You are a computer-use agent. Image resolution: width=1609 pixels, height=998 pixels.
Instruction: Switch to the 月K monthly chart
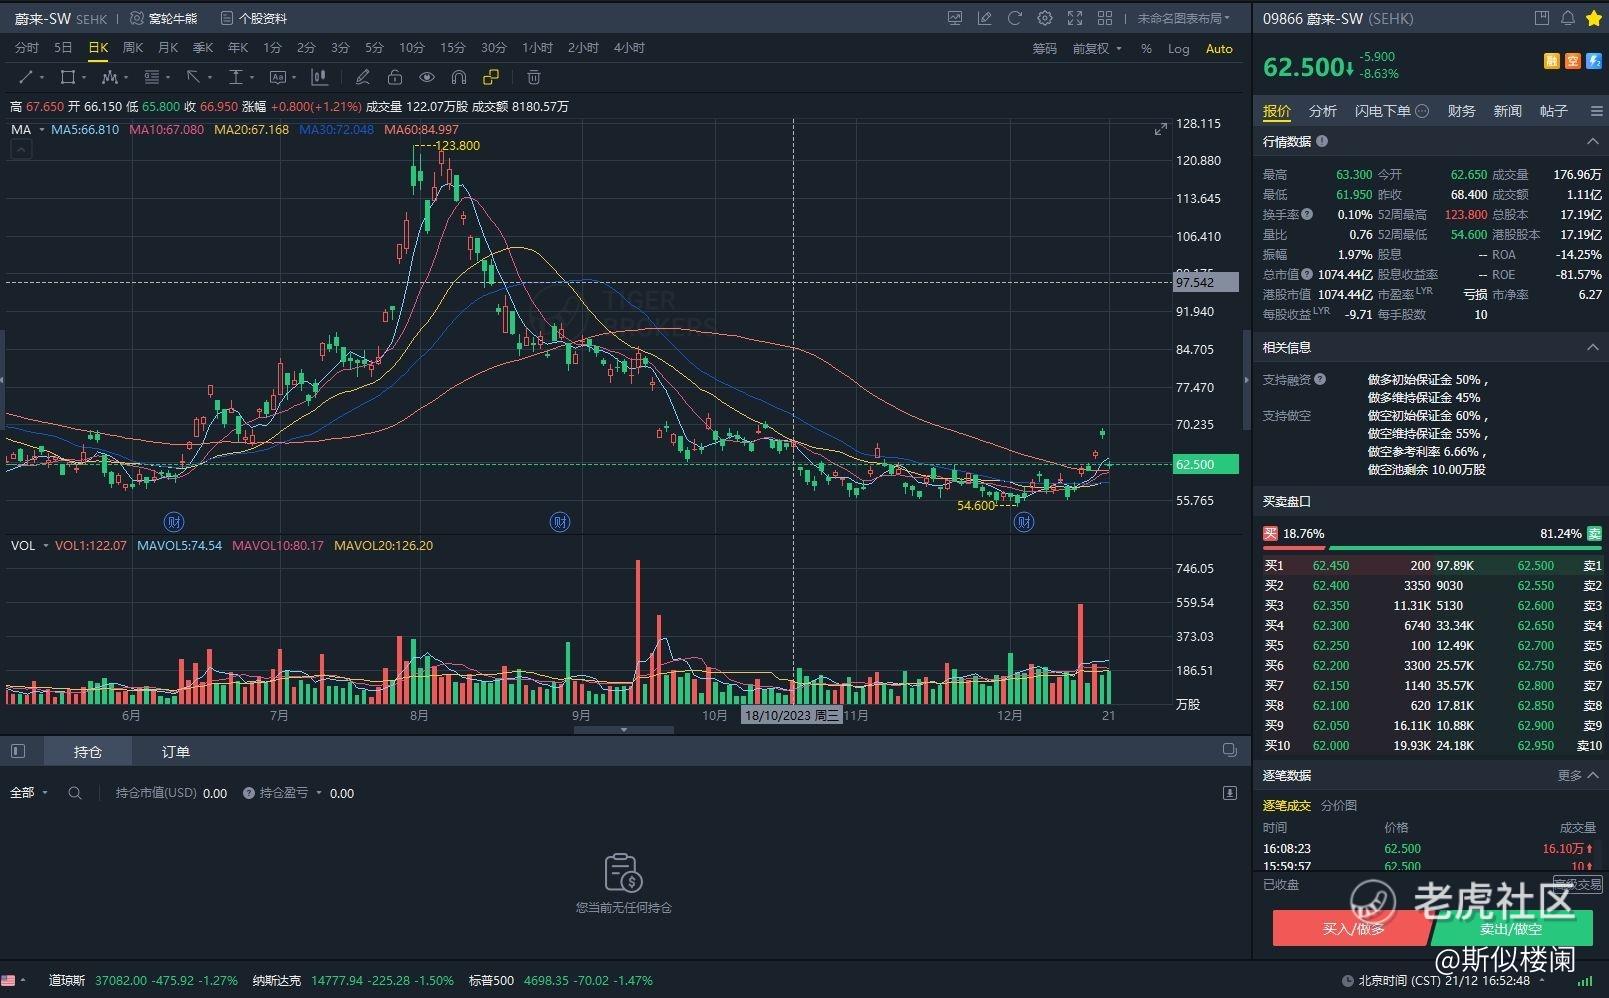(167, 48)
